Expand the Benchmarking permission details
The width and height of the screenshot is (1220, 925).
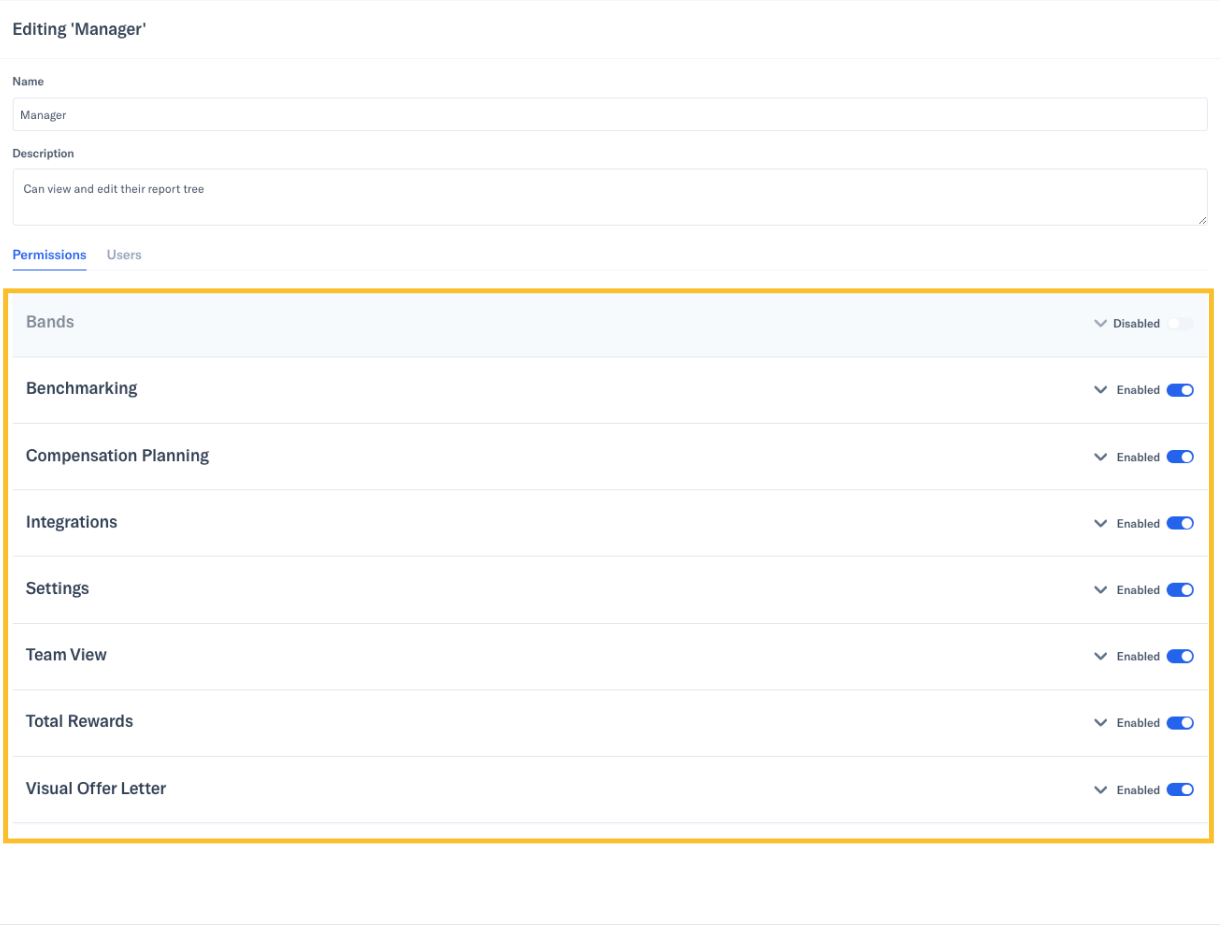1100,390
